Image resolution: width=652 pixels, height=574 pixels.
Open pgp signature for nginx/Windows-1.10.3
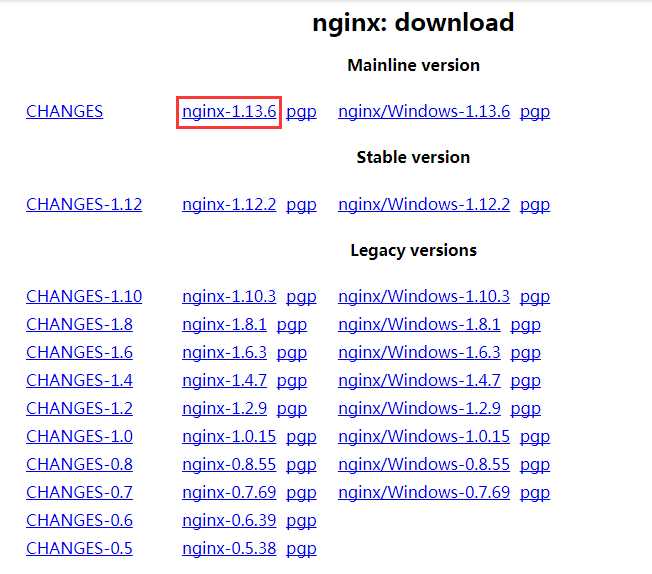535,297
